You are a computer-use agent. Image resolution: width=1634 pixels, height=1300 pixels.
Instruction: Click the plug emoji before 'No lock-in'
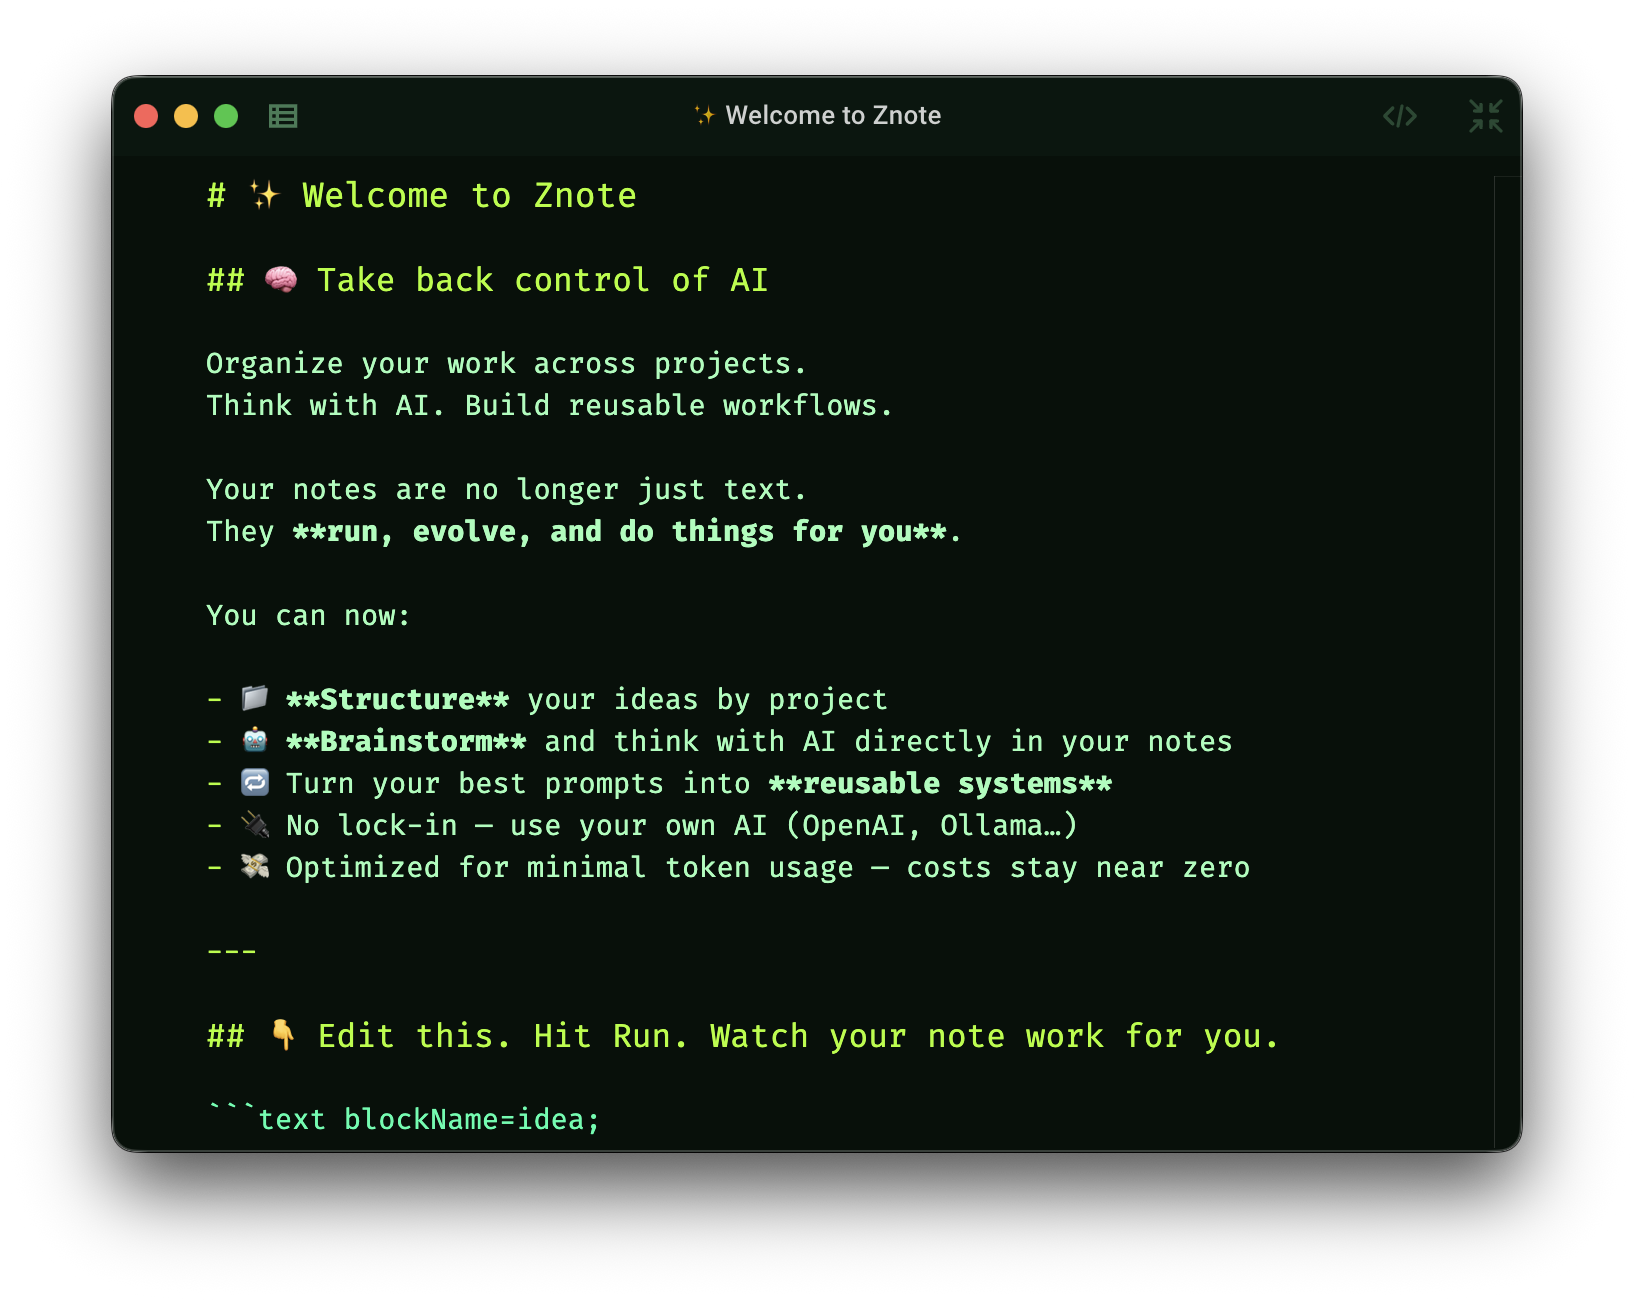point(255,824)
